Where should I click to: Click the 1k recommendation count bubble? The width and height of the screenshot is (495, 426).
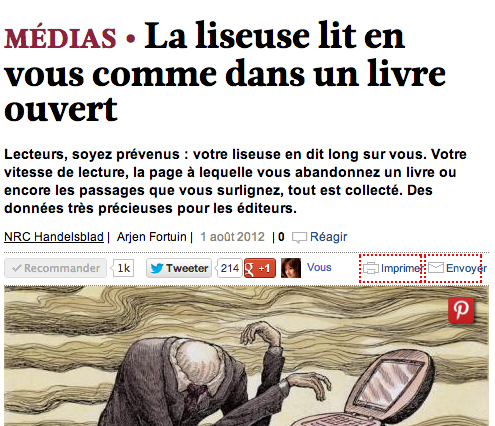click(x=123, y=268)
